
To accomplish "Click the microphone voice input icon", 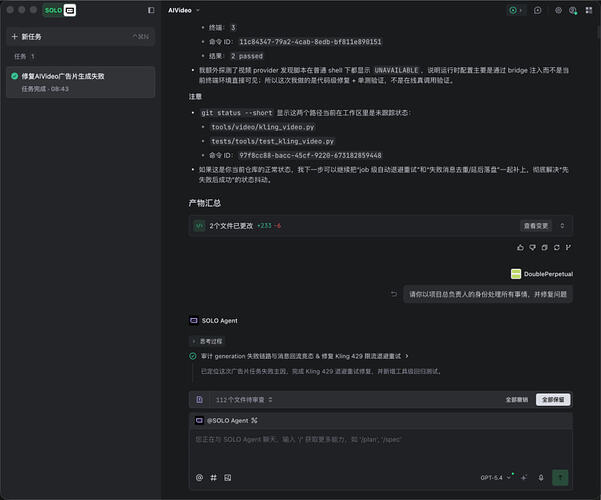I will click(541, 478).
